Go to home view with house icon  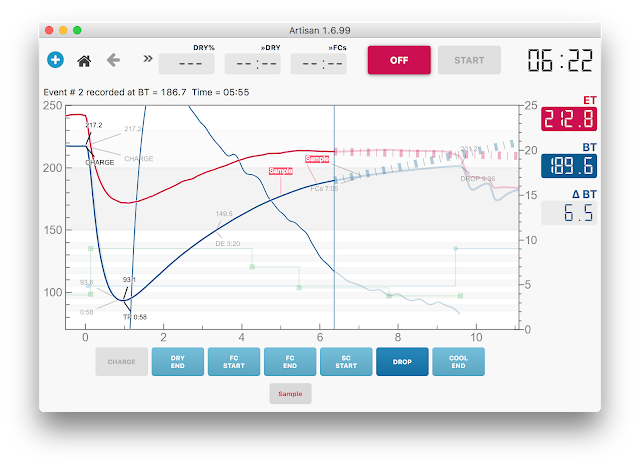84,61
